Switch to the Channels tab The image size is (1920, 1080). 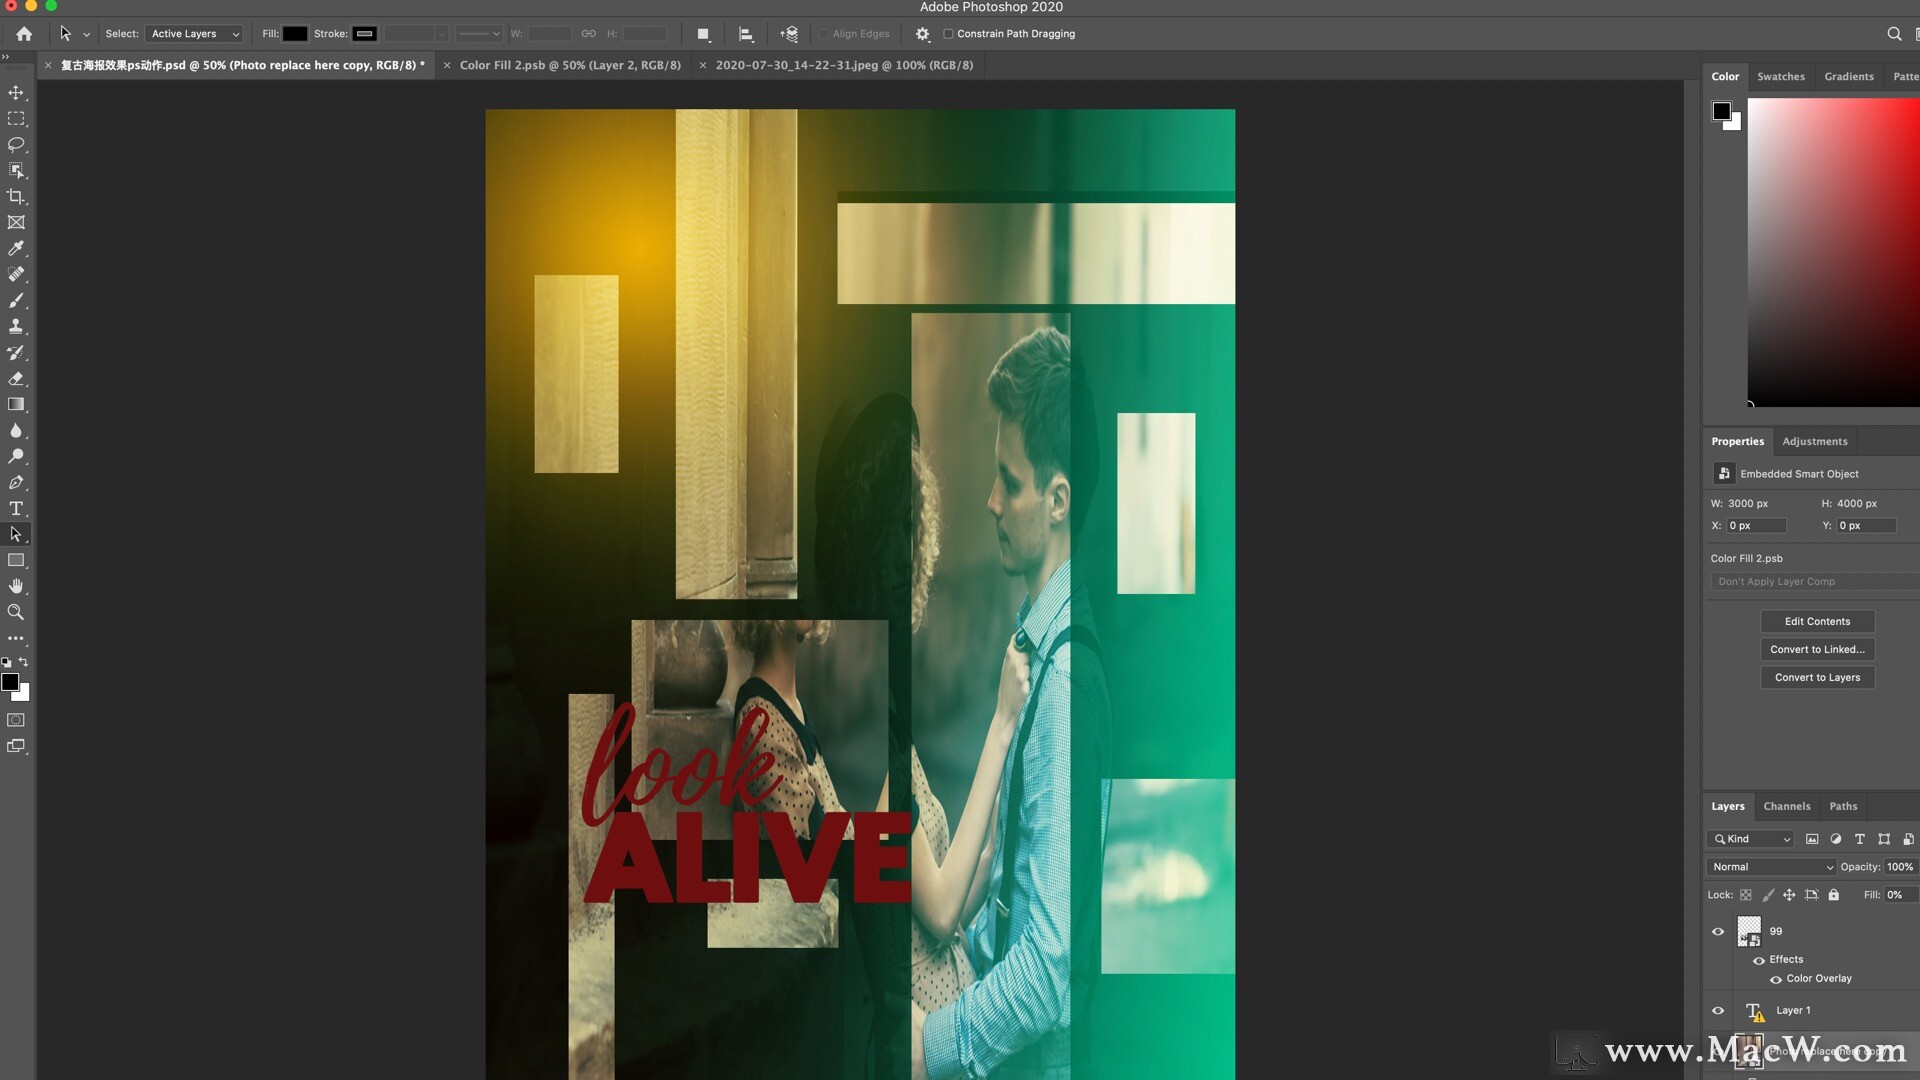pos(1786,807)
